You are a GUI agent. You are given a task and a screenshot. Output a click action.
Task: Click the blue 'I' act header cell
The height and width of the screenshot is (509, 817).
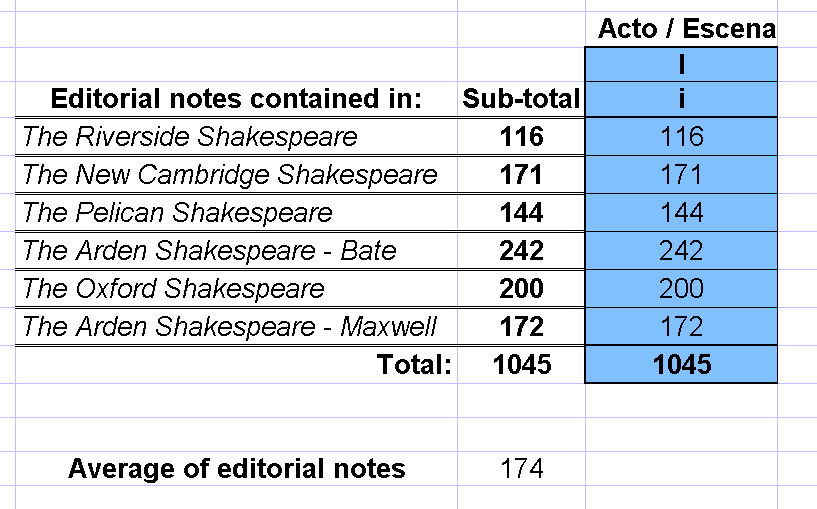click(682, 65)
